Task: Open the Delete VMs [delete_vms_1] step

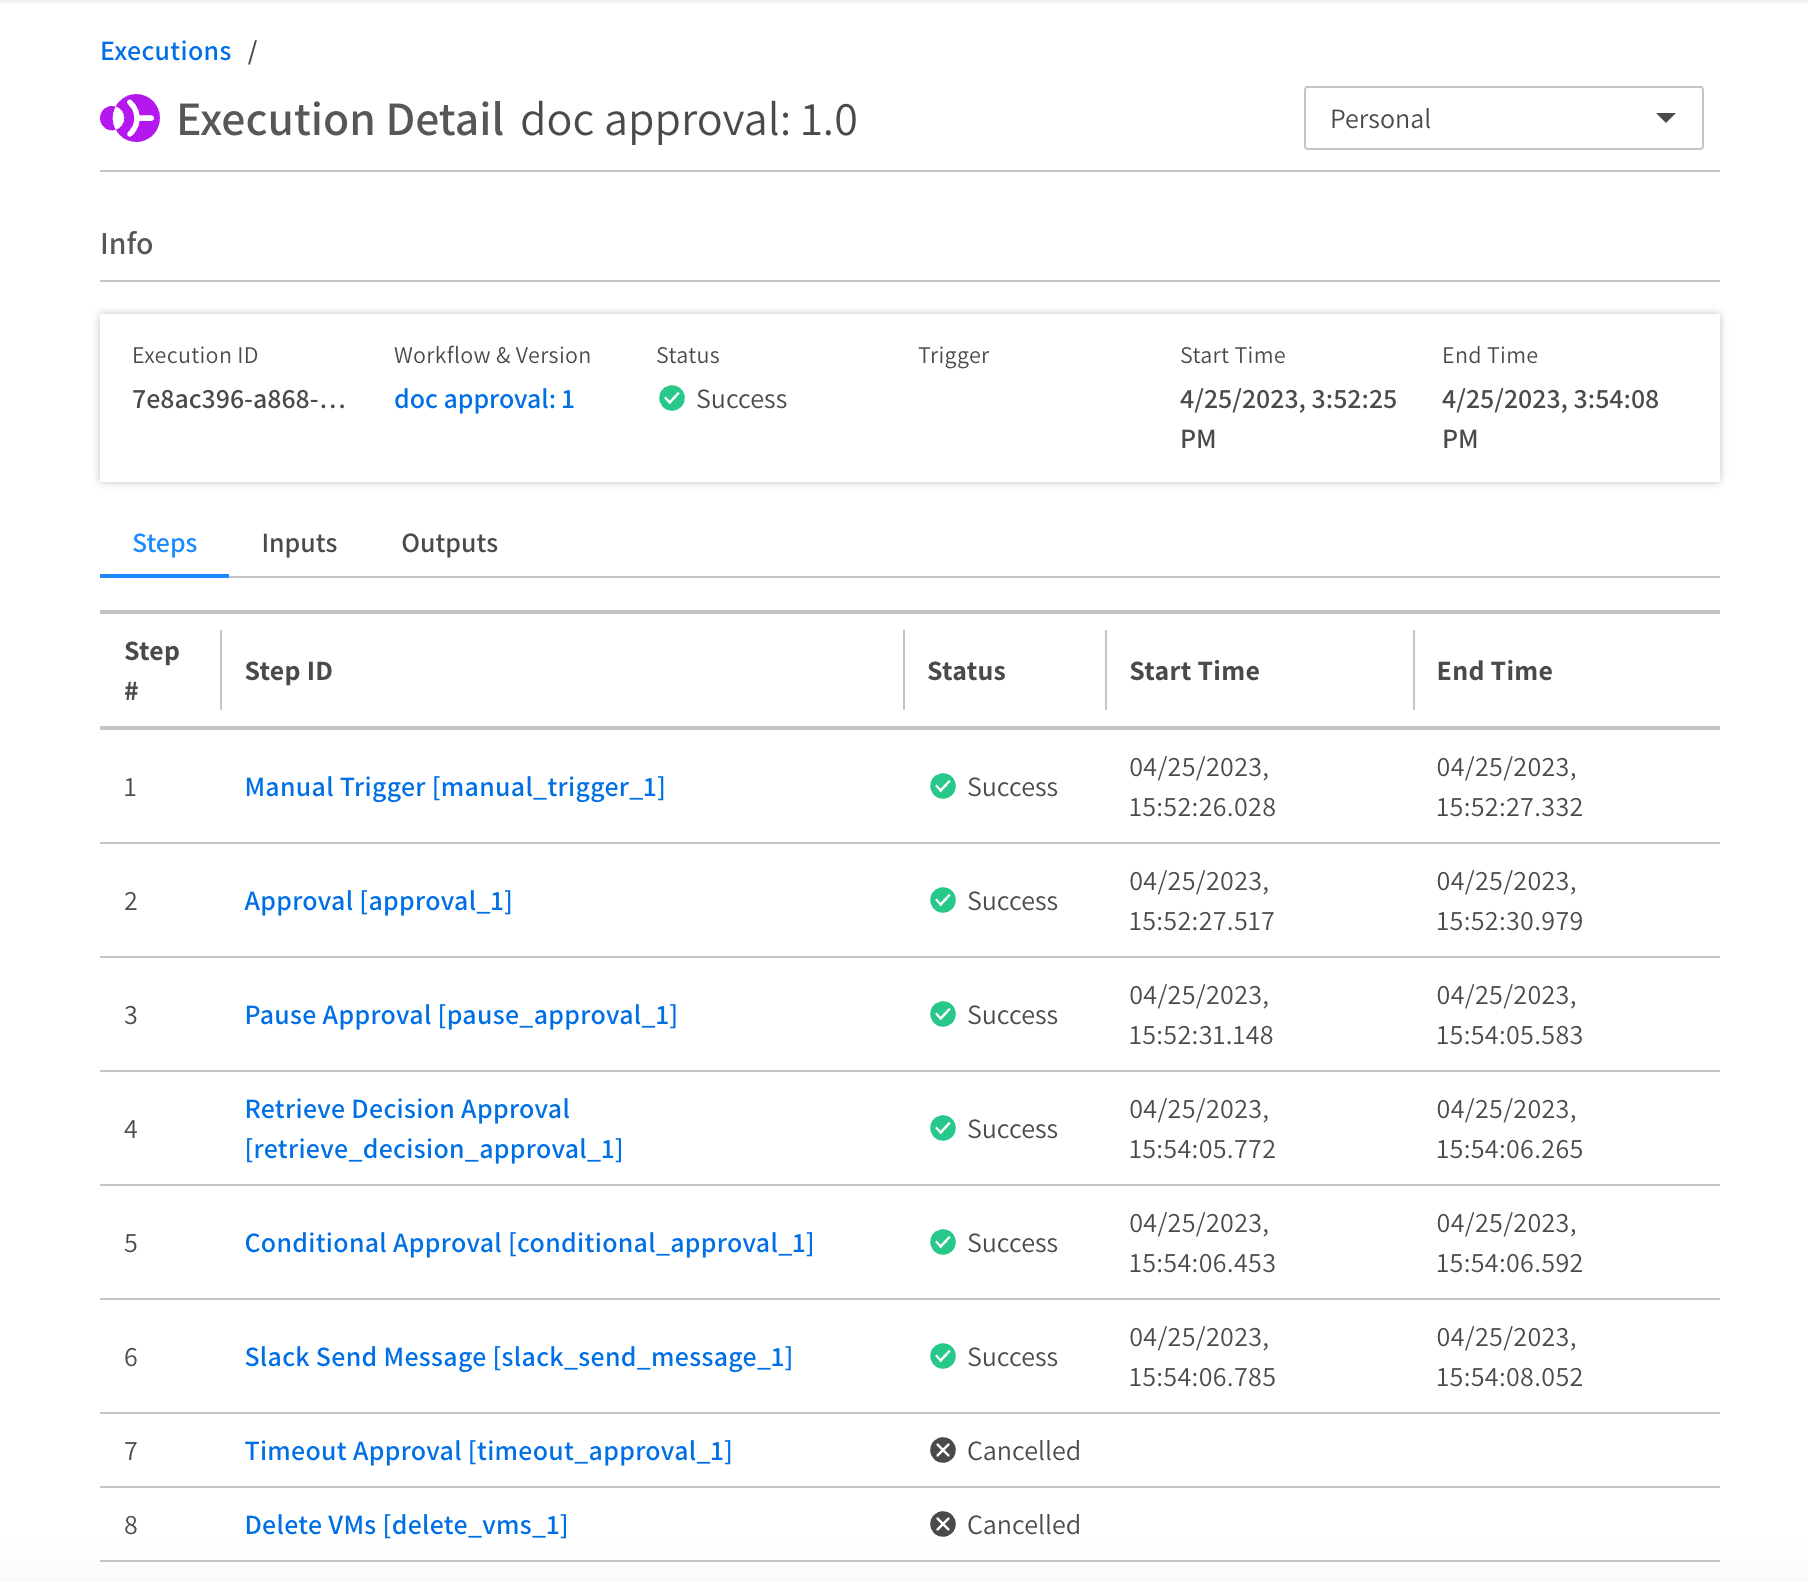Action: 406,1525
